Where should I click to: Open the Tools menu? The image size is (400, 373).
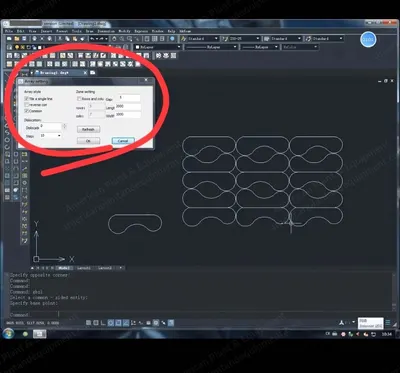tap(77, 31)
